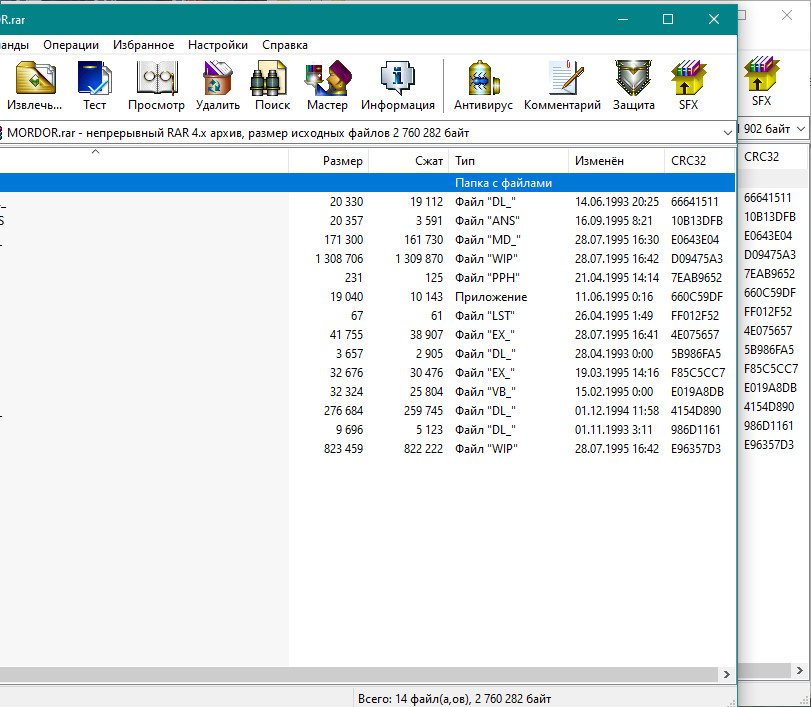The width and height of the screenshot is (811, 707).
Task: Sort by Modified (Изменён) column header
Action: pyautogui.click(x=614, y=161)
